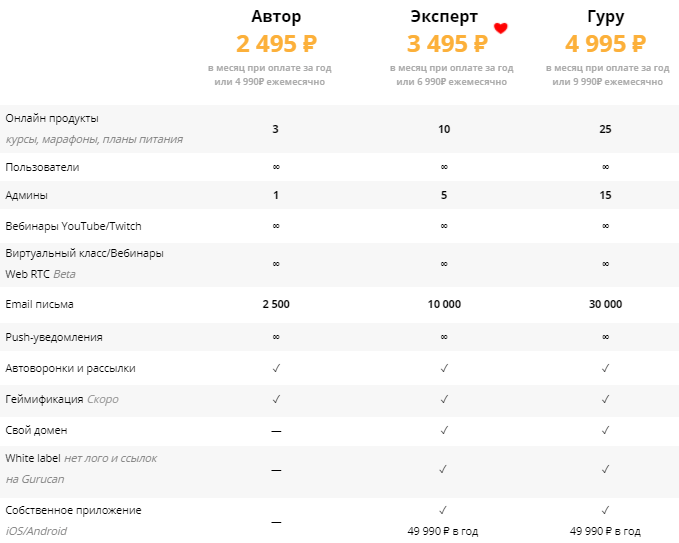
Task: Click the Автор plan's Вебинары YouTube/Twitch infinity symbol
Action: point(276,226)
